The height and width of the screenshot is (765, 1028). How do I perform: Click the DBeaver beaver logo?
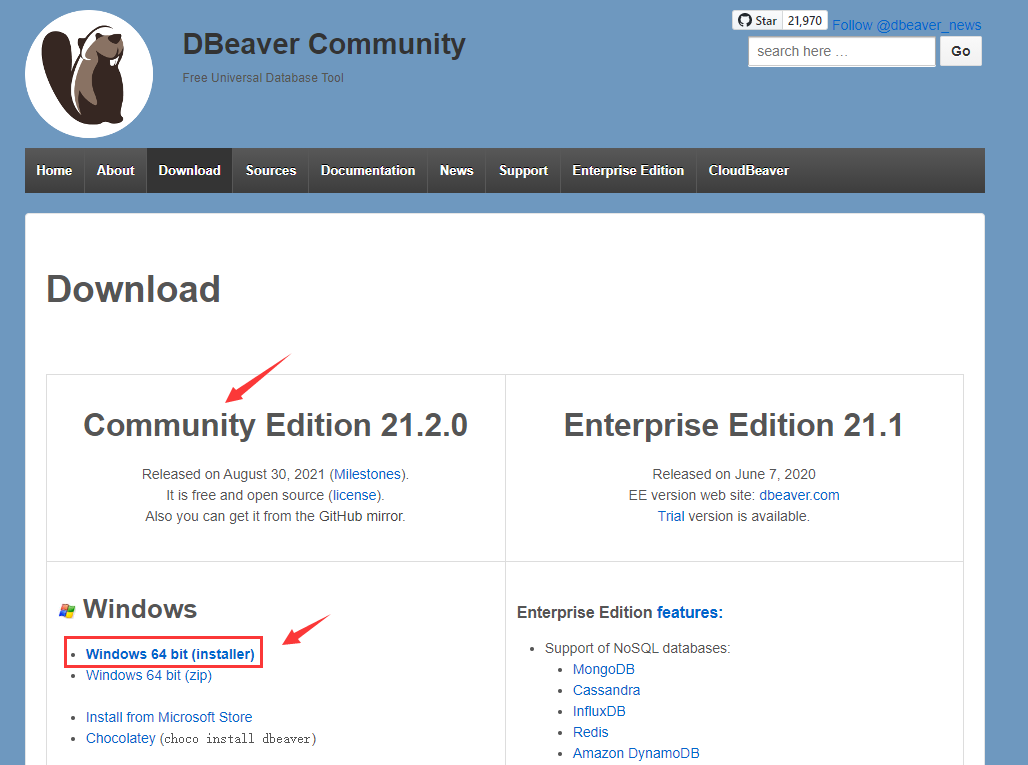tap(89, 74)
